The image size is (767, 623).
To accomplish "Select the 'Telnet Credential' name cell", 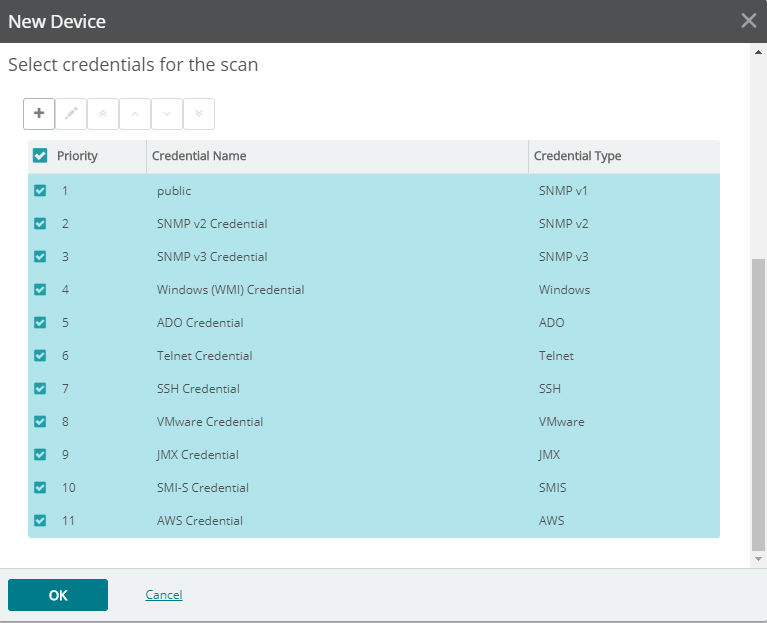I will 204,356.
